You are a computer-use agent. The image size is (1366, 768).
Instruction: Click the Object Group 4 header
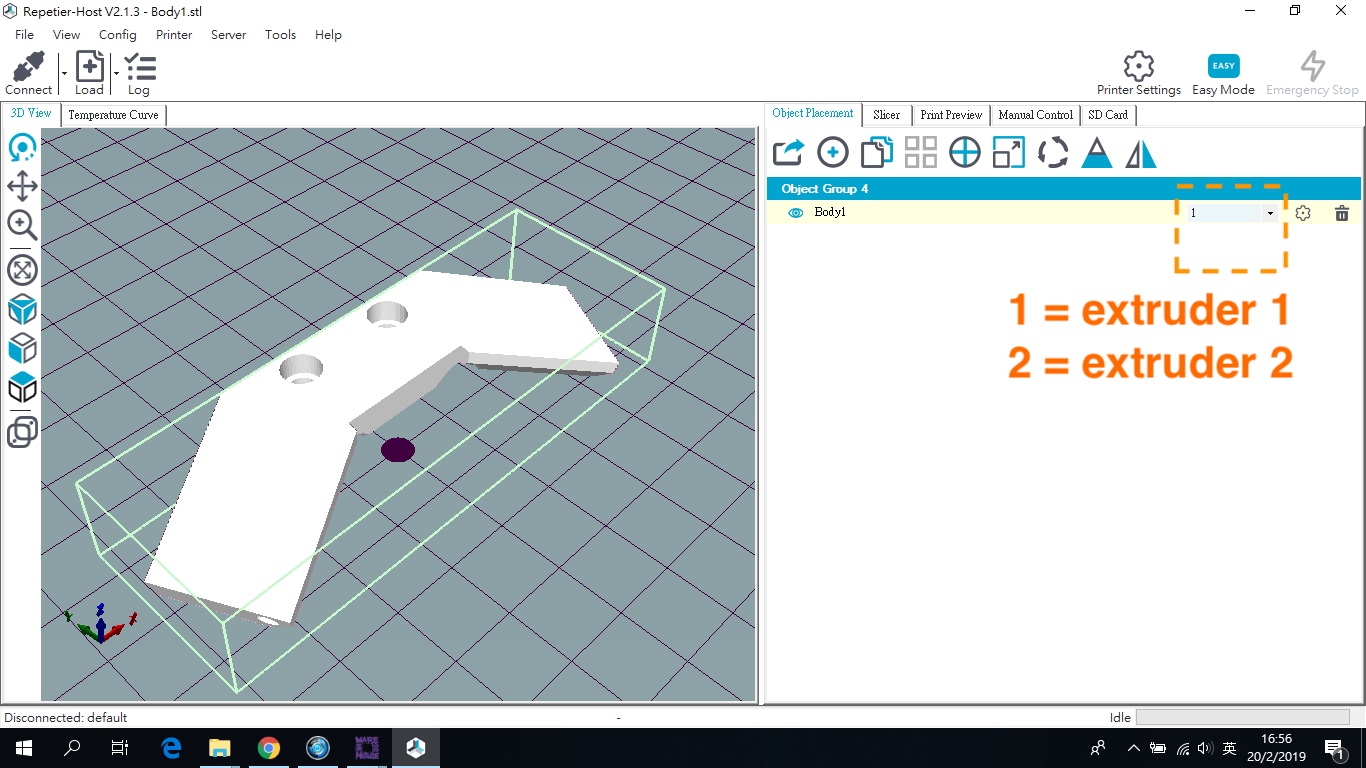pyautogui.click(x=1064, y=188)
